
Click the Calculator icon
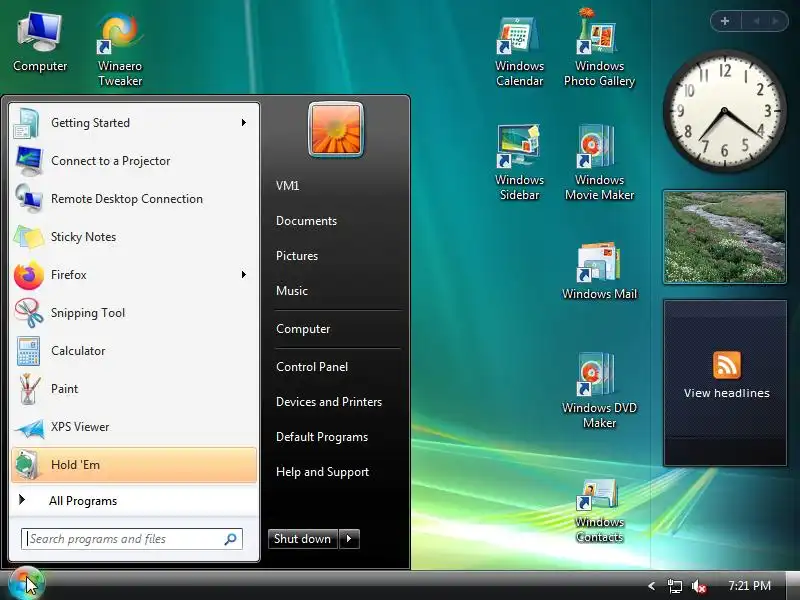pos(29,351)
